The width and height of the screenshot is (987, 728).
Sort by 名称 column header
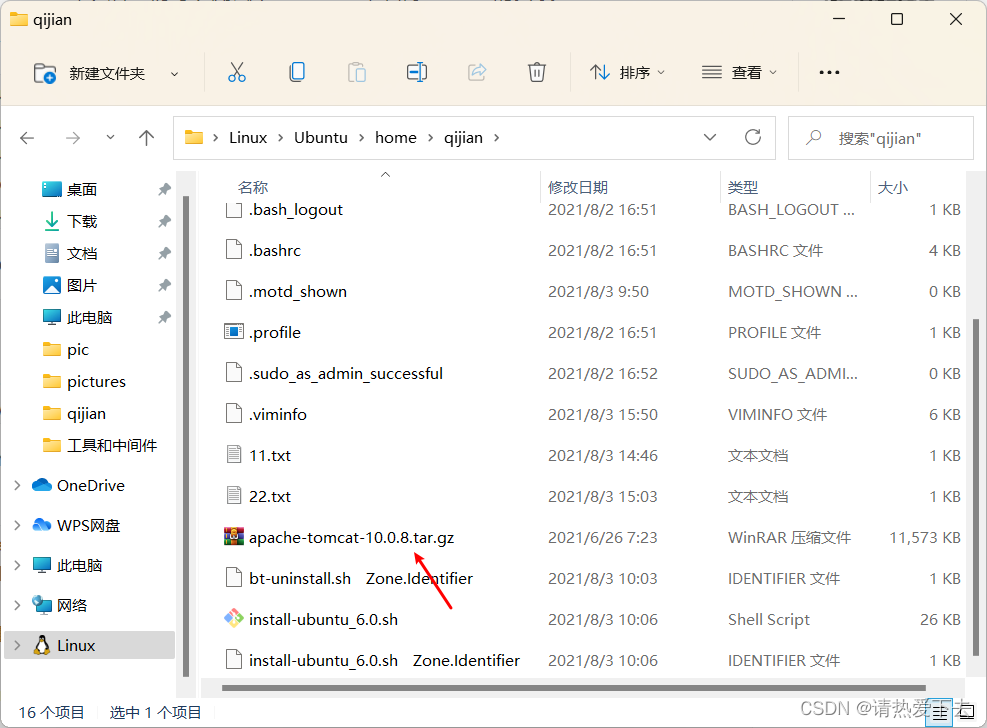coord(253,187)
